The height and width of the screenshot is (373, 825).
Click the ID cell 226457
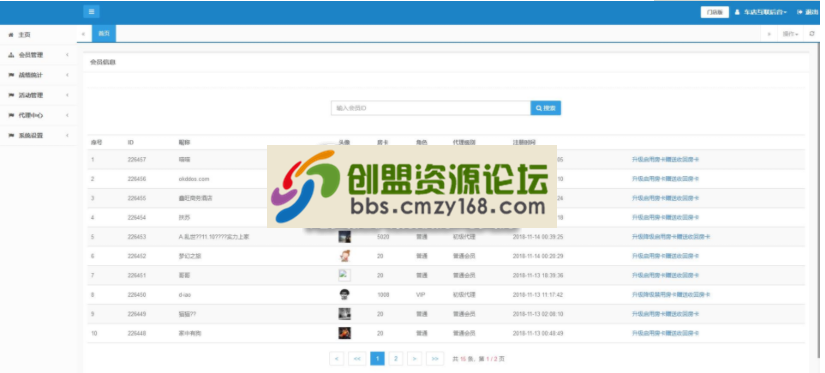click(137, 159)
